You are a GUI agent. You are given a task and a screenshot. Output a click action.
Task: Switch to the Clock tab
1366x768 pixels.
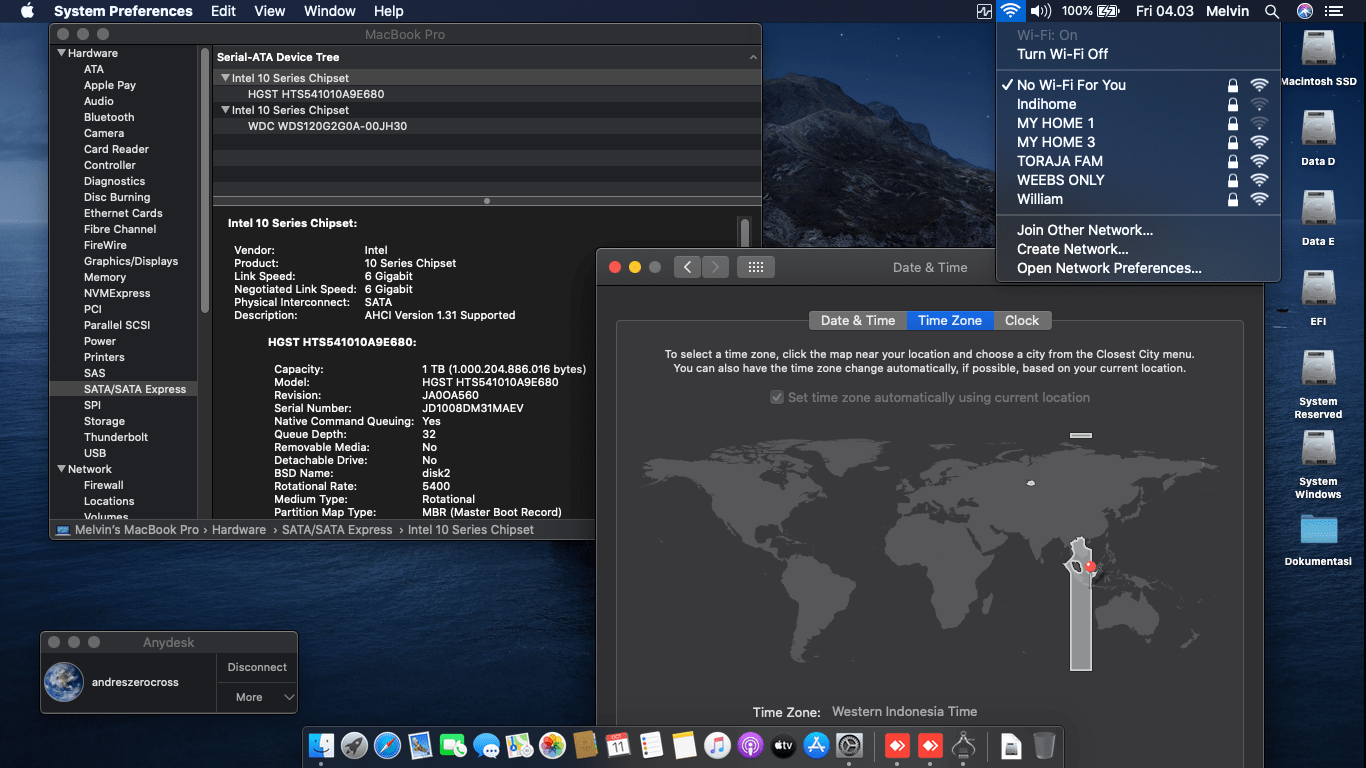tap(1022, 320)
